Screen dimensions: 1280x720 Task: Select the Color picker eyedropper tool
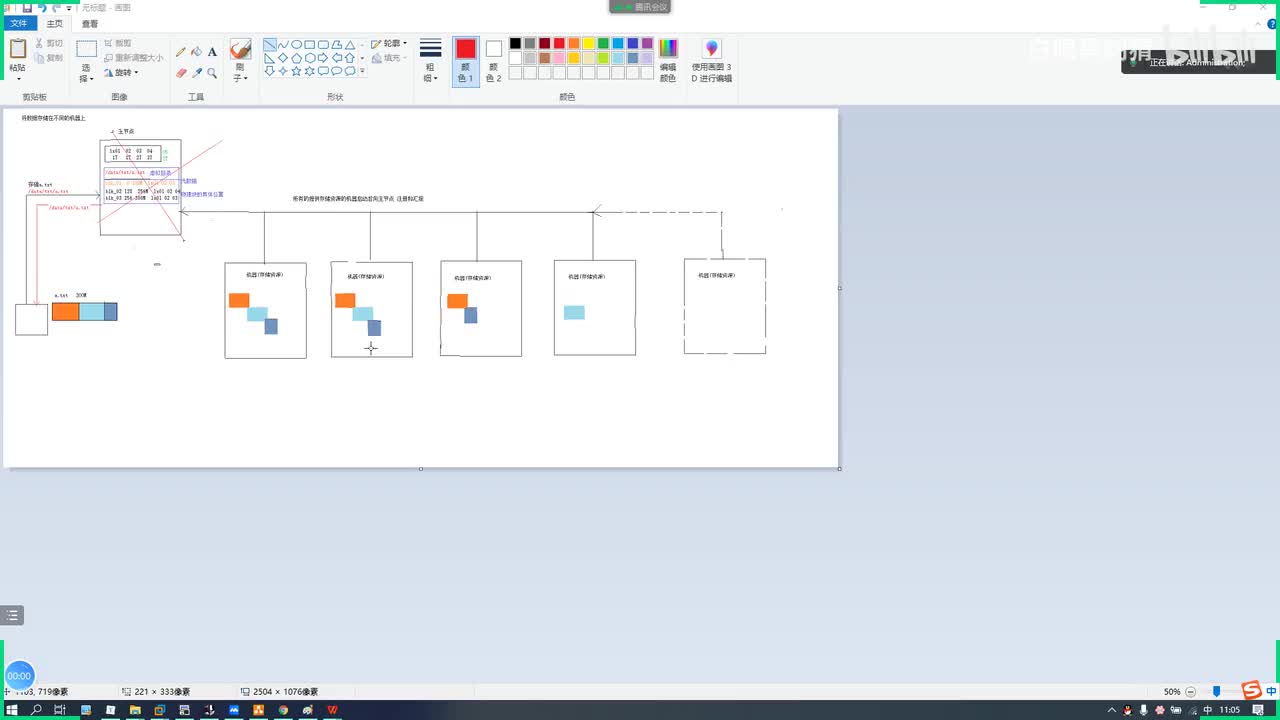(x=196, y=73)
